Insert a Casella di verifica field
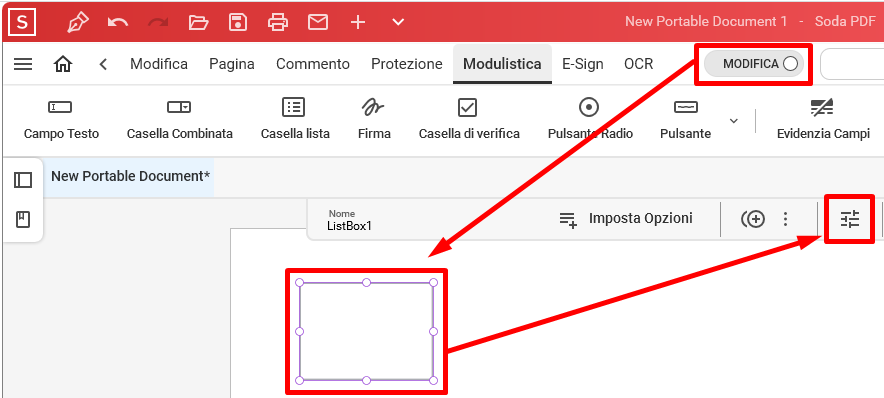884x398 pixels. point(469,119)
